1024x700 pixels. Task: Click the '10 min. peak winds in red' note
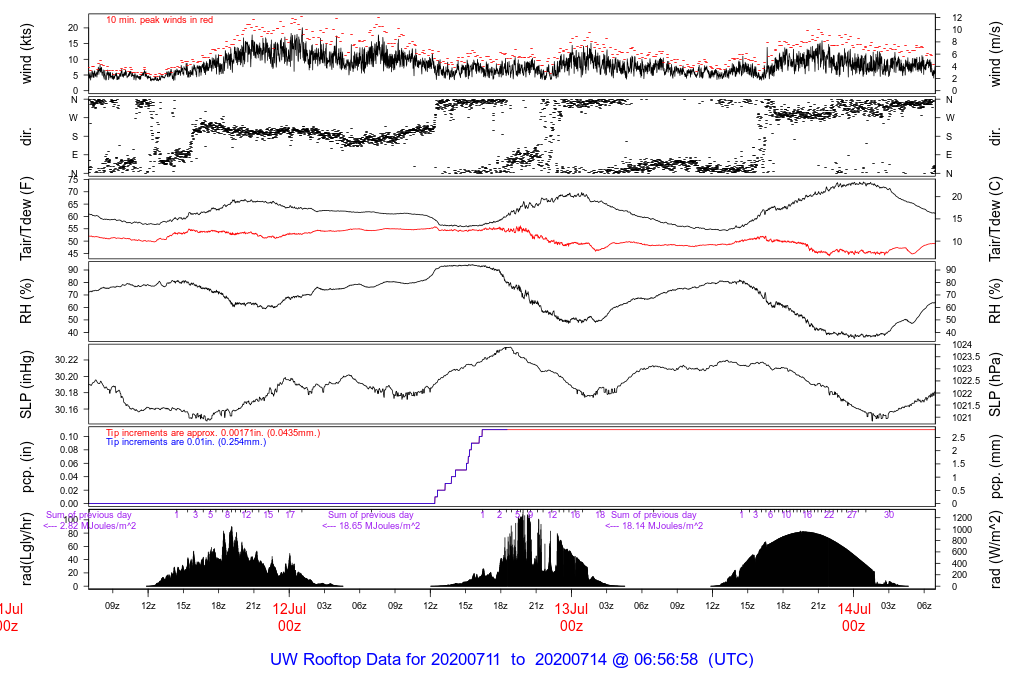[x=159, y=20]
